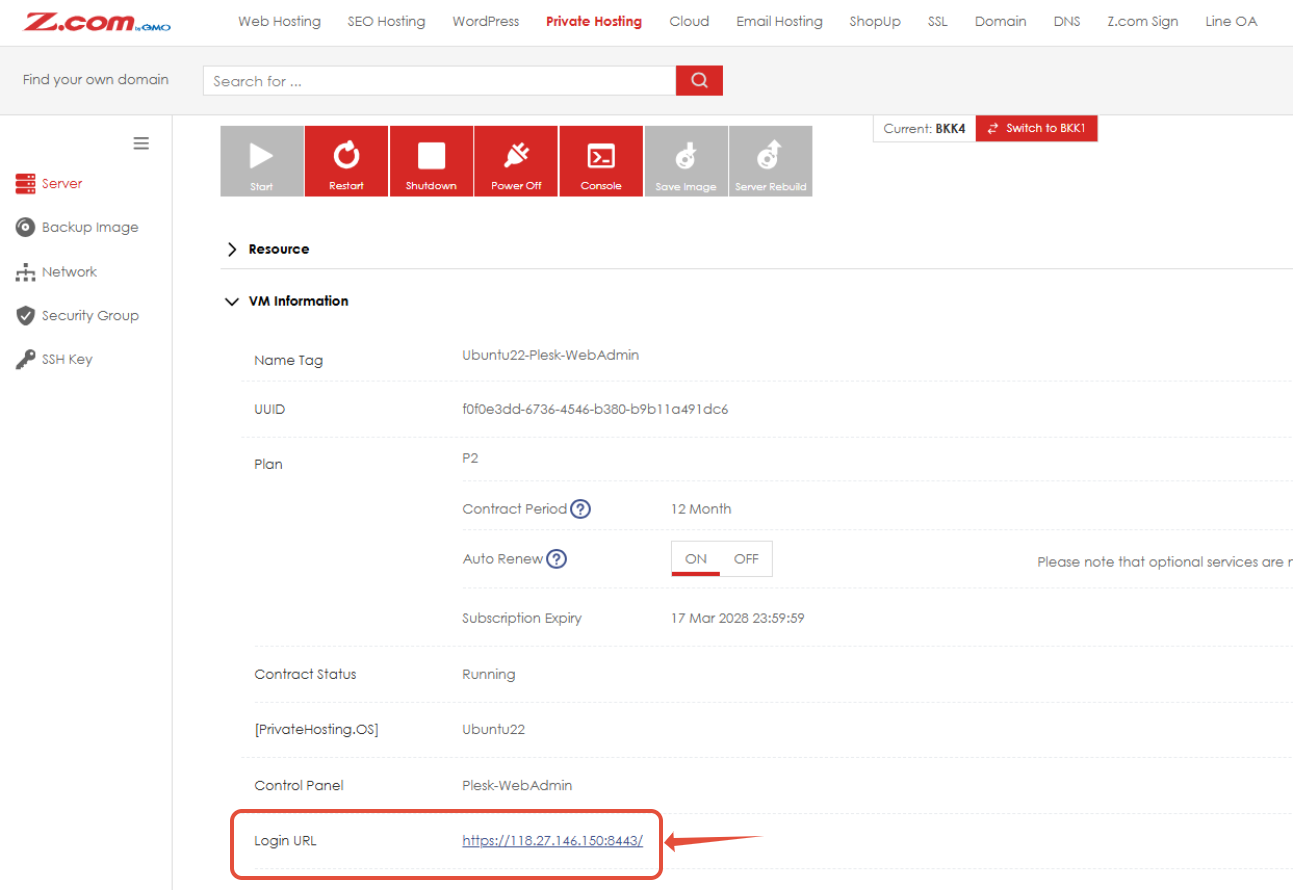Open Network in the sidebar

click(x=56, y=272)
